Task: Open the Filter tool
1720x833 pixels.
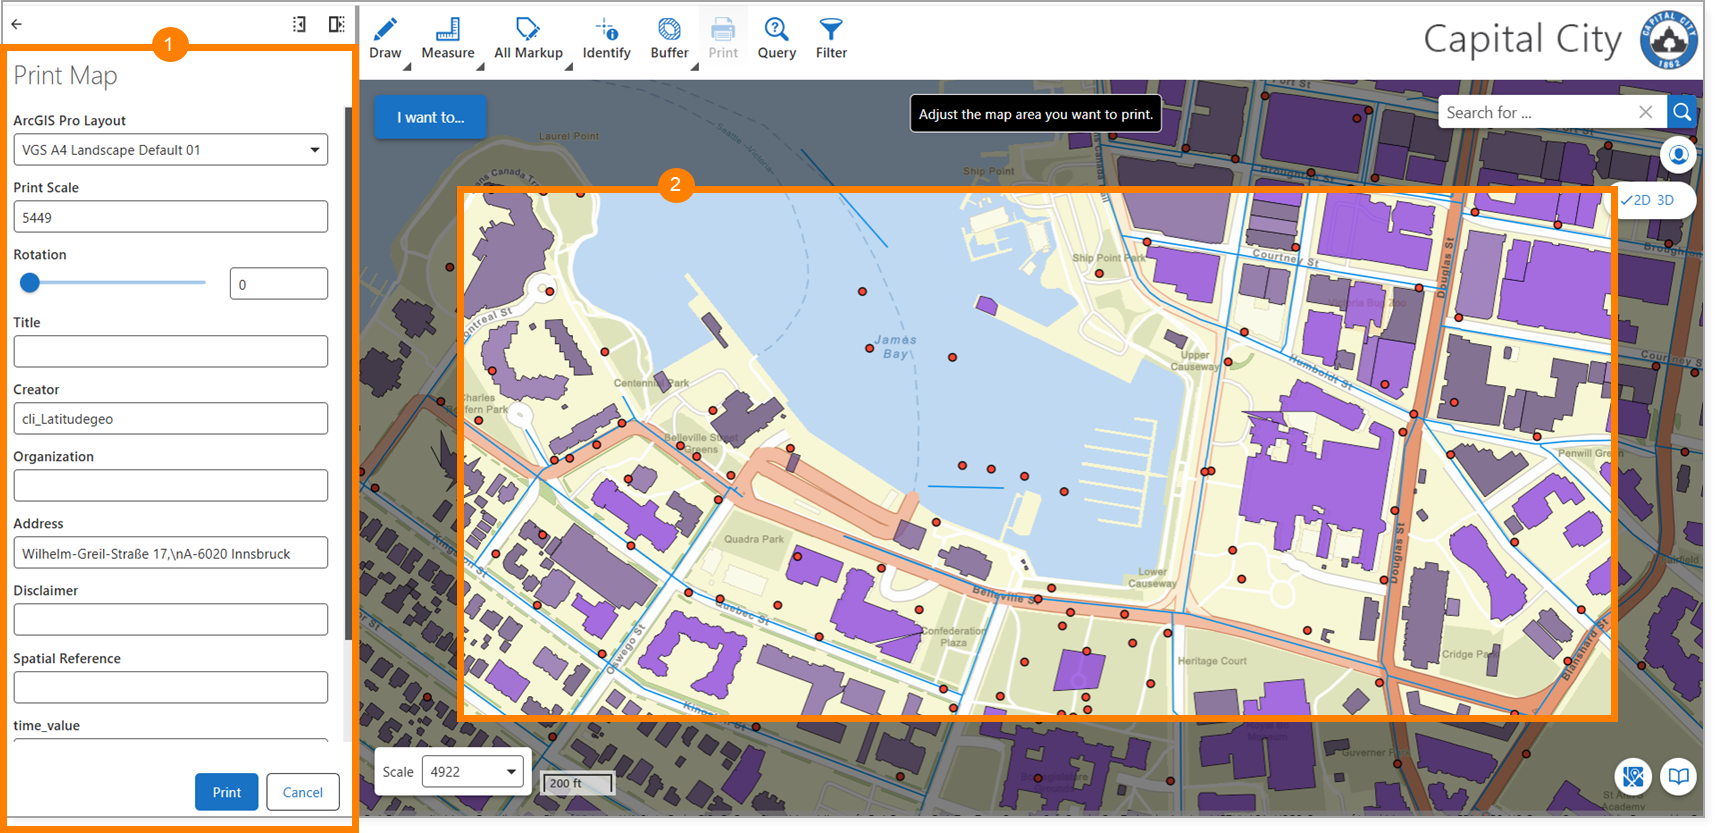Action: [830, 39]
